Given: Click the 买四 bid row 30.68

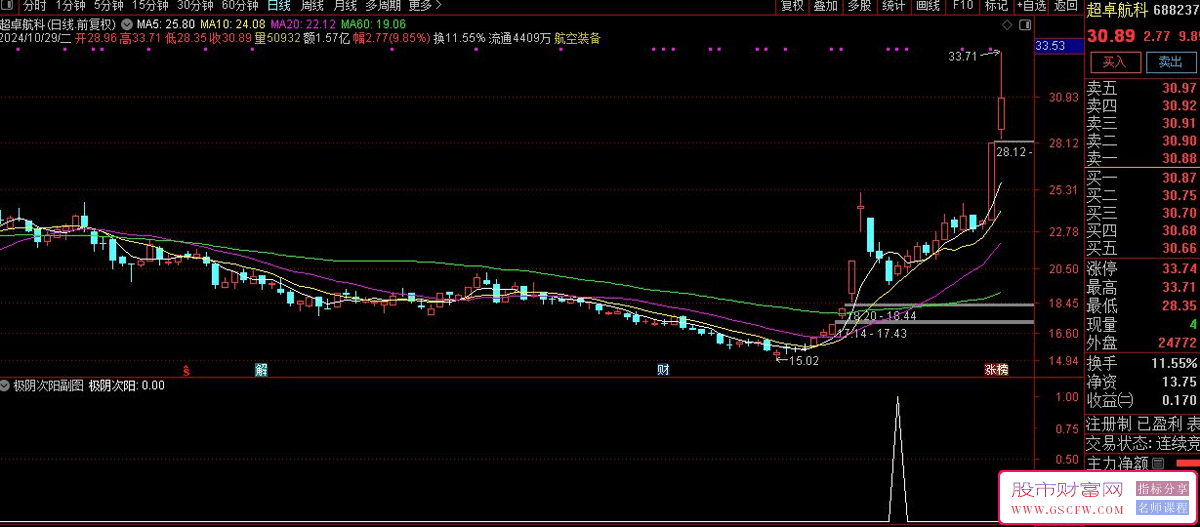Looking at the screenshot, I should coord(1142,230).
